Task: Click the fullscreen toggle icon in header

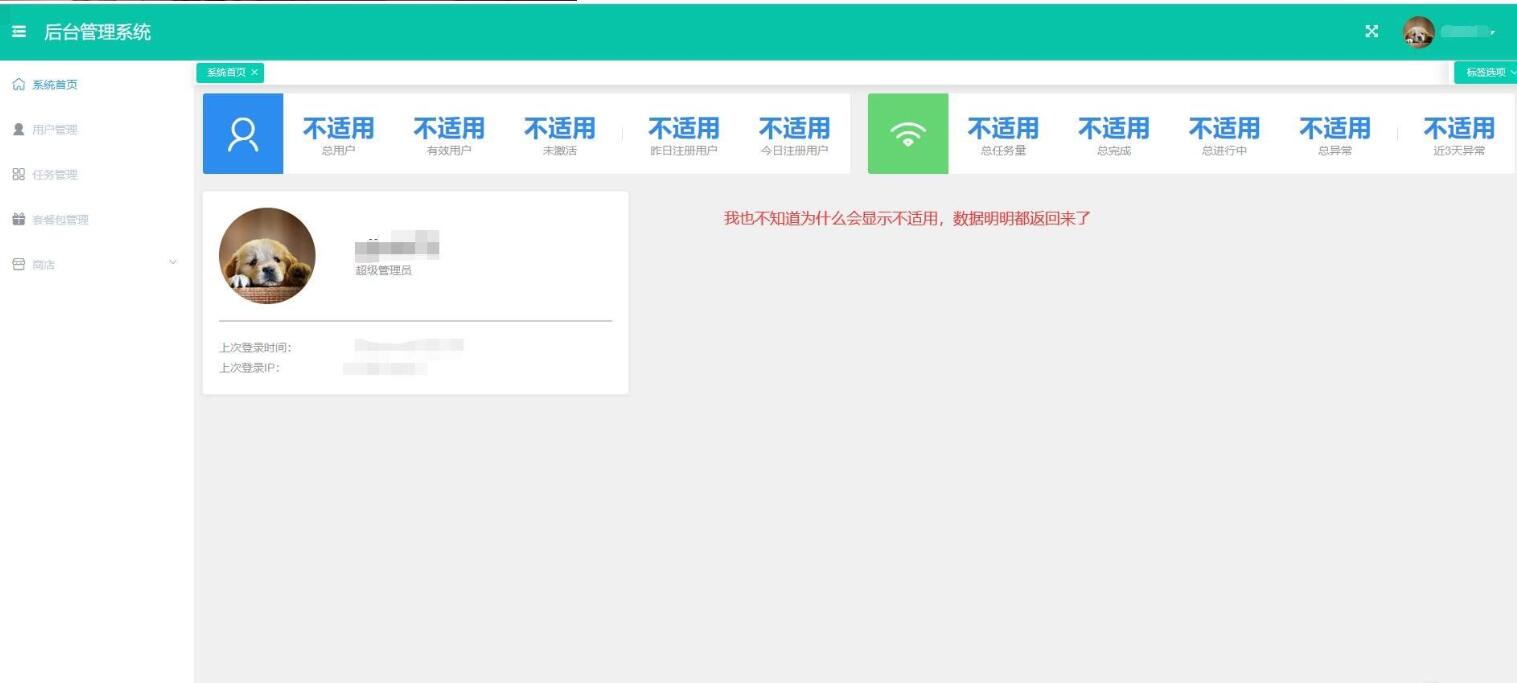Action: (1372, 32)
